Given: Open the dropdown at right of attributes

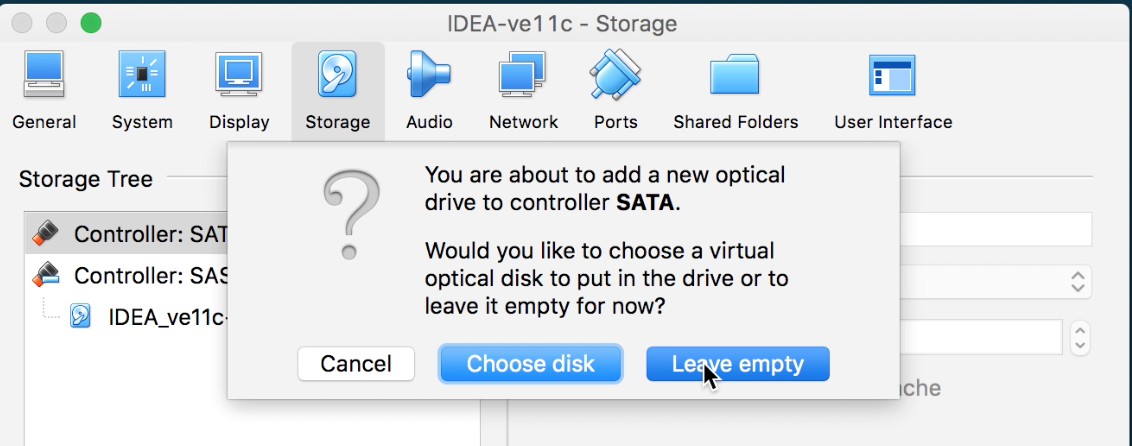Looking at the screenshot, I should click(1077, 281).
